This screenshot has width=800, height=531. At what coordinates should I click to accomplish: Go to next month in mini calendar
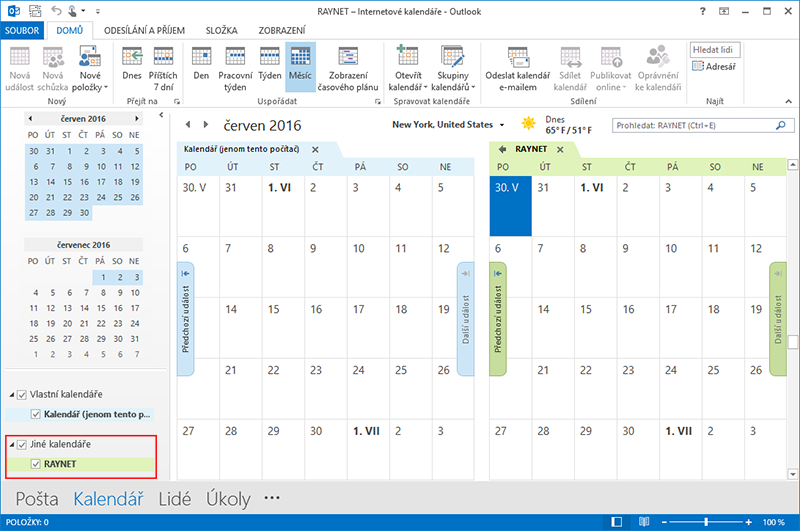[136, 118]
